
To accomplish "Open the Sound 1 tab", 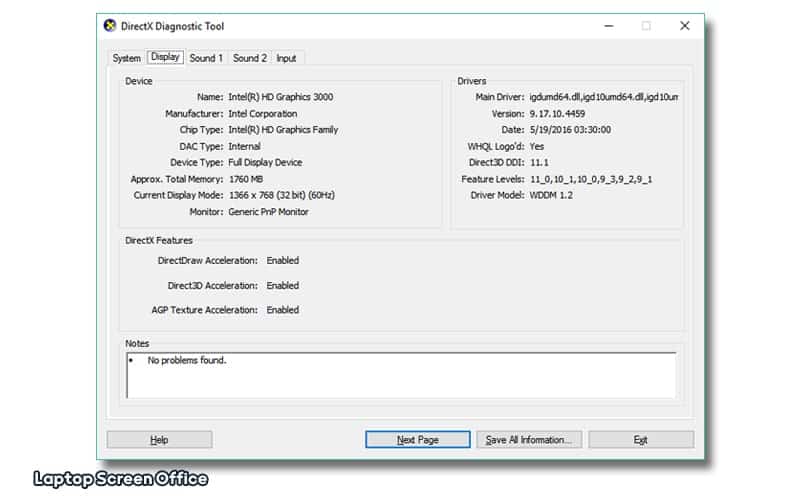I will click(206, 58).
